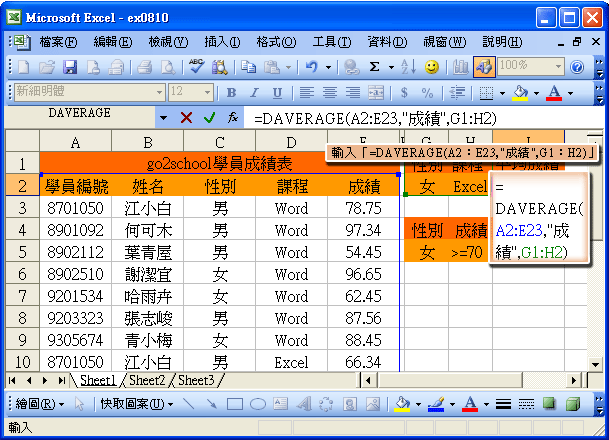This screenshot has width=609, height=440.
Task: Open the Insert Function fx dialog
Action: [x=233, y=117]
